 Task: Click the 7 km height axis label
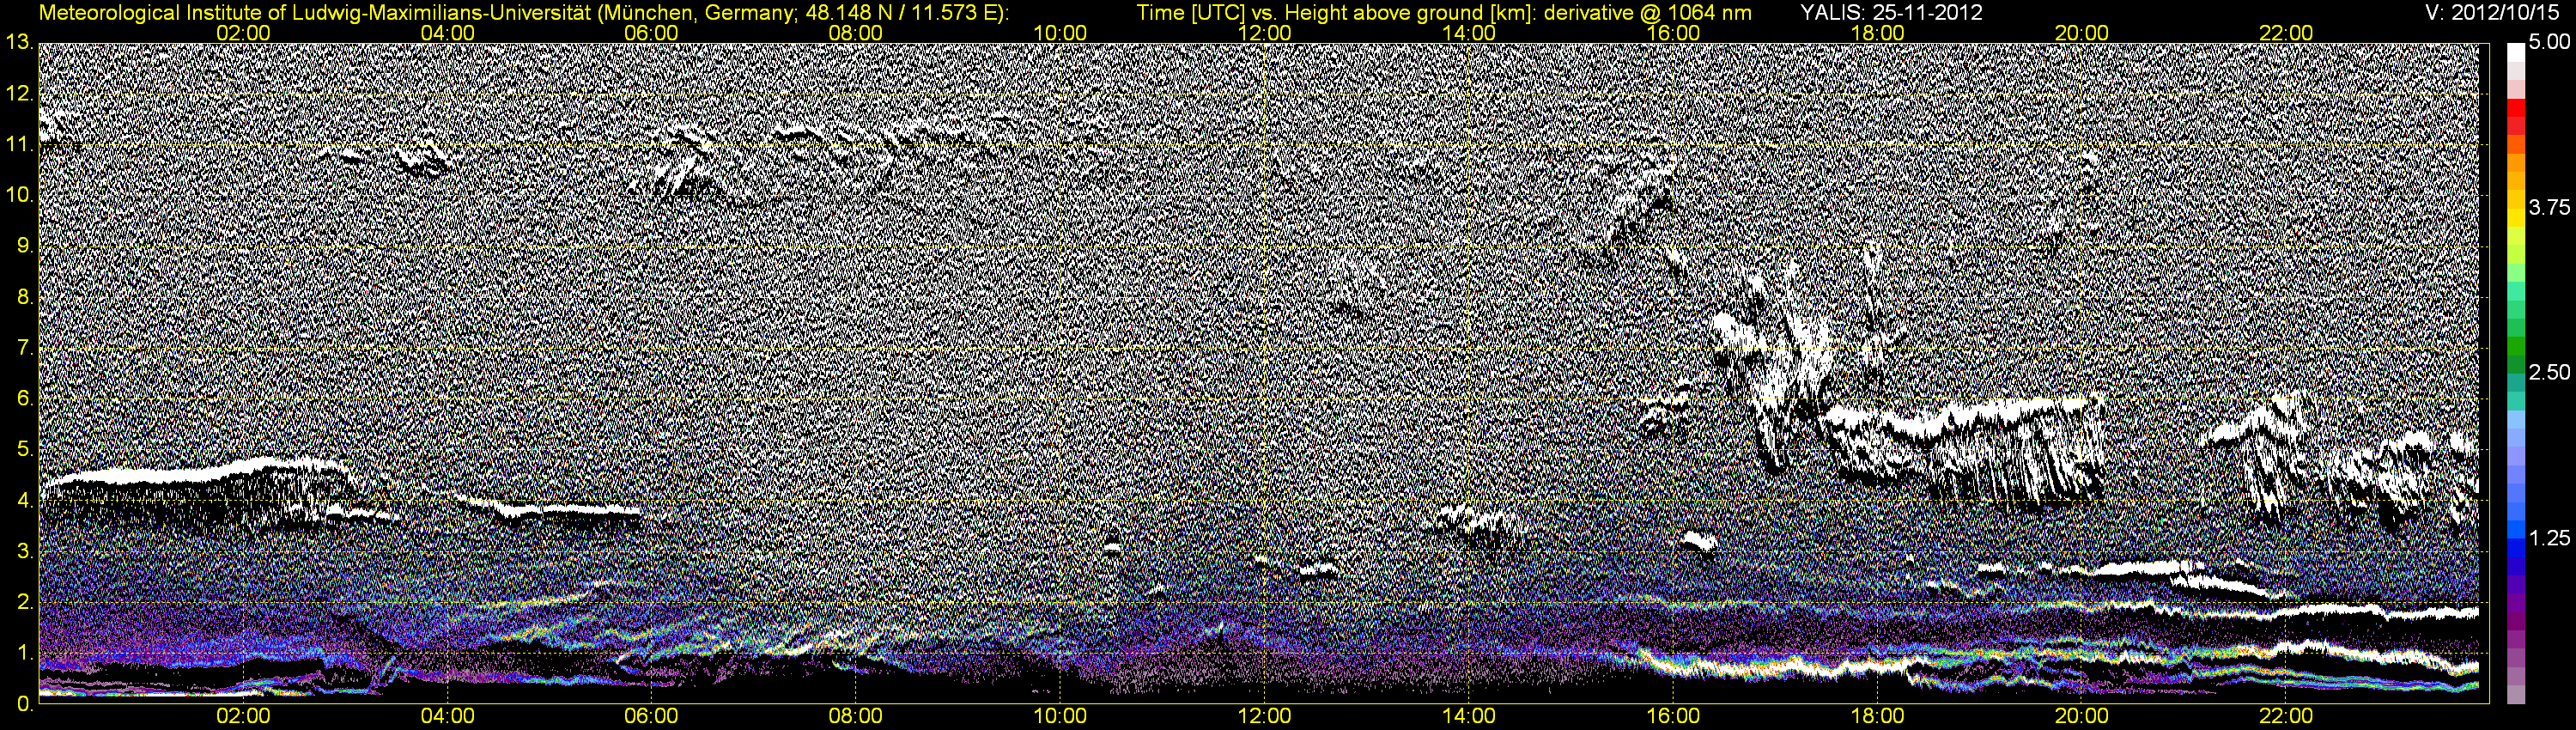click(x=24, y=348)
